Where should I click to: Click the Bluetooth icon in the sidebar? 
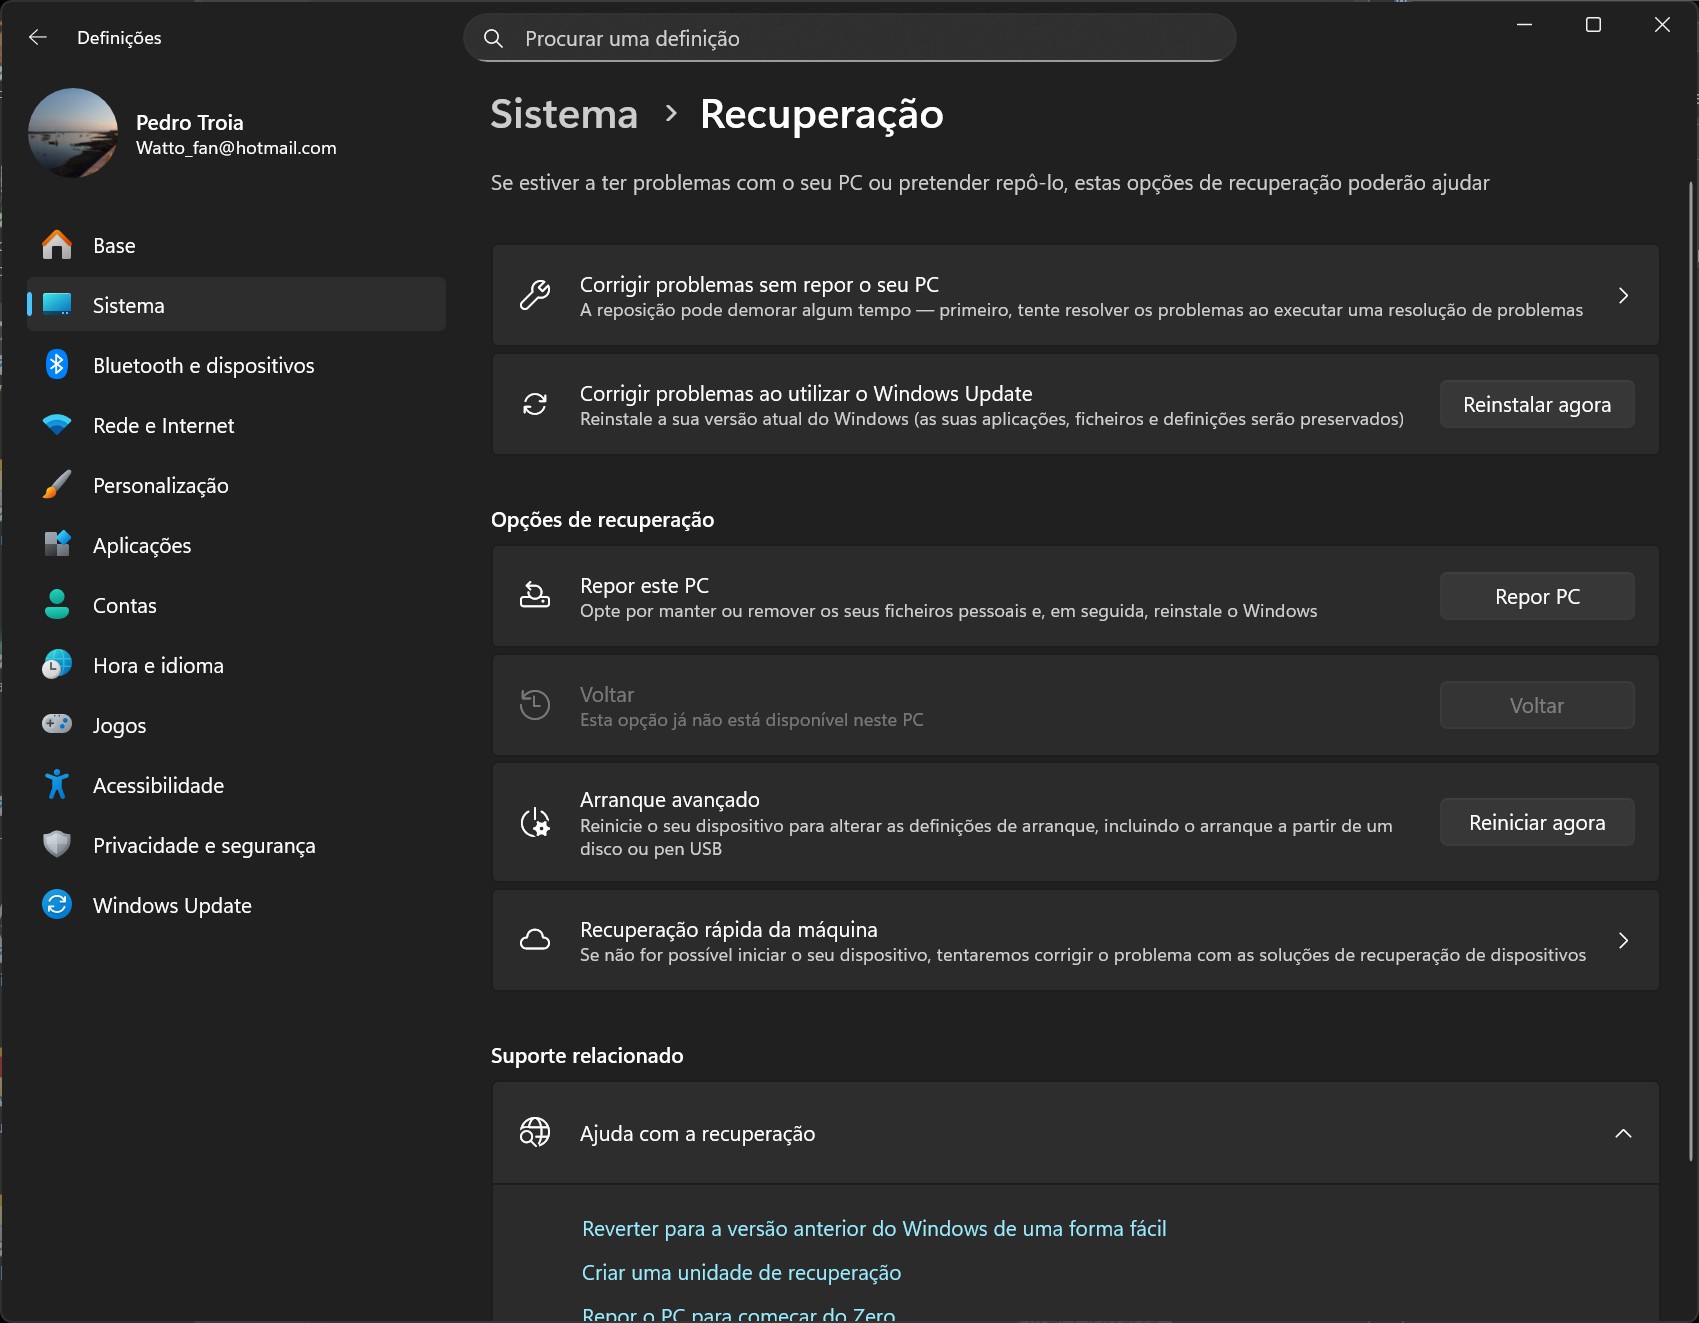coord(57,365)
